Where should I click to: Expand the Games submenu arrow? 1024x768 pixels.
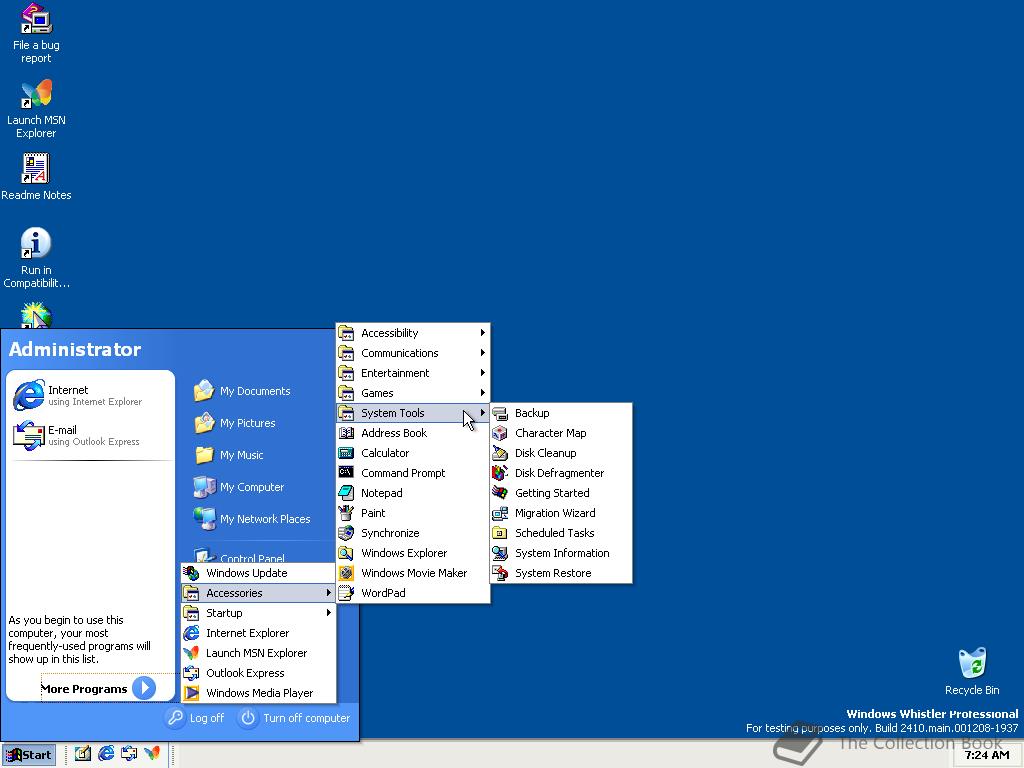tap(483, 392)
